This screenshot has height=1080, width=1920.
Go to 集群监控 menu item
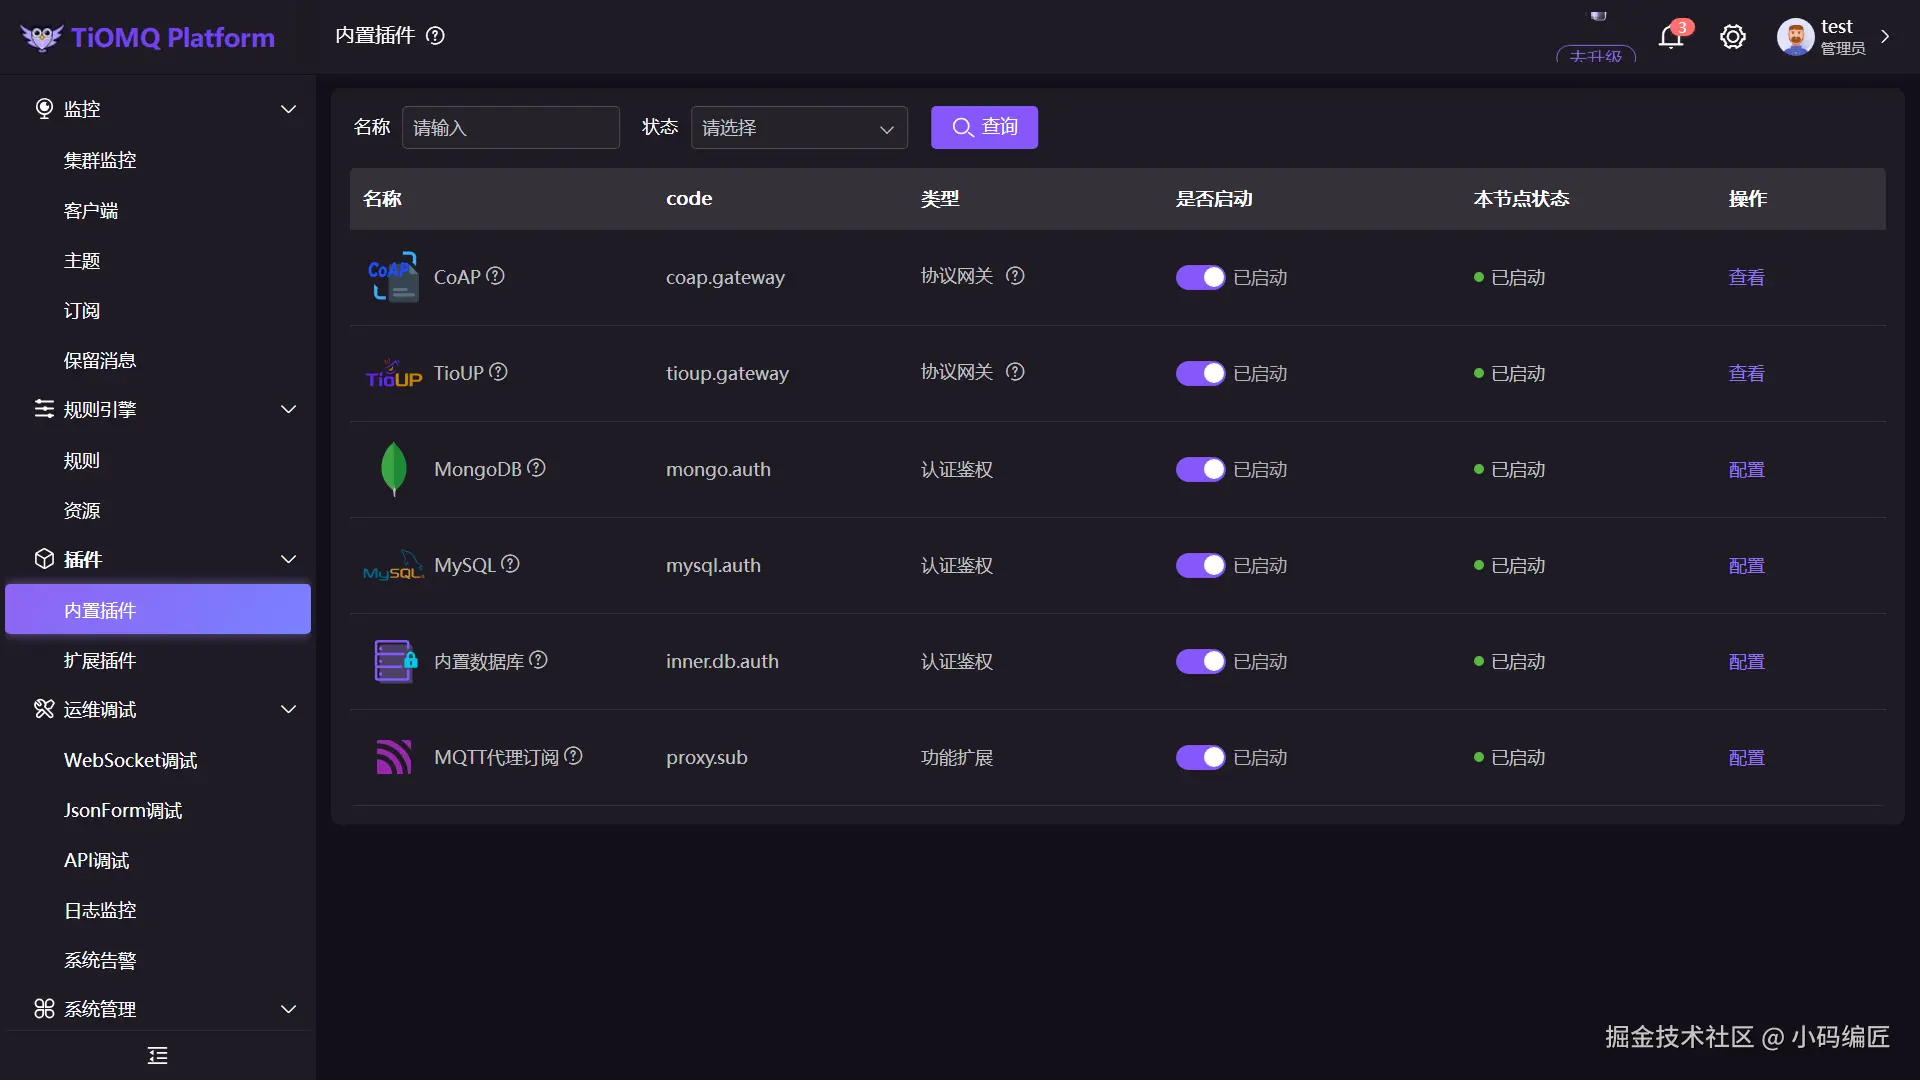coord(100,160)
